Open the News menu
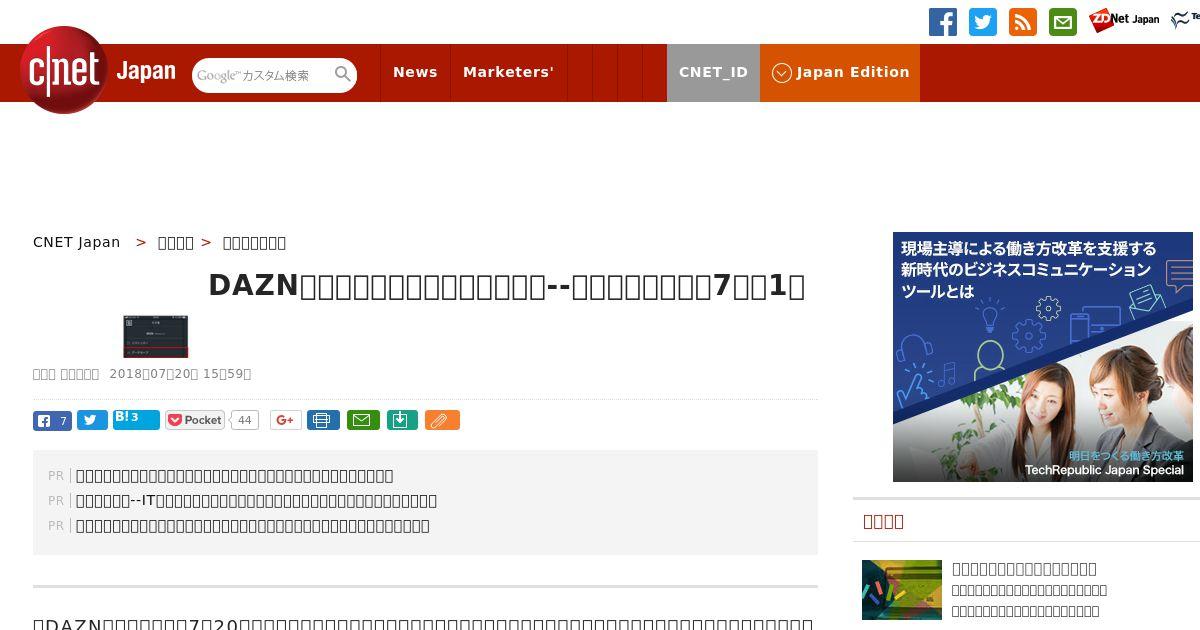The image size is (1200, 630). [415, 72]
